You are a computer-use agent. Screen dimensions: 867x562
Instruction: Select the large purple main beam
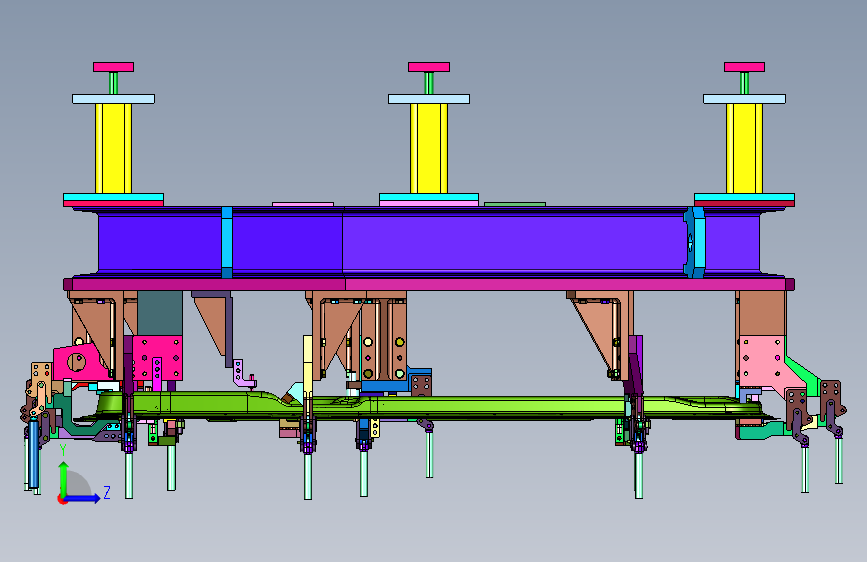[x=429, y=242]
